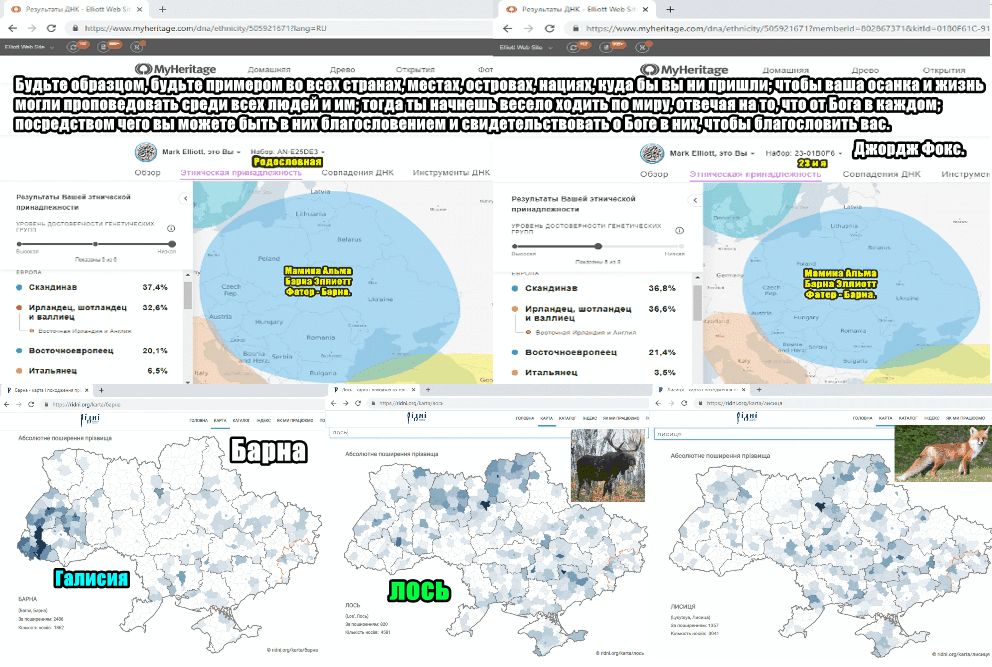Collapse the right window's ethnicity results panel

pos(695,200)
